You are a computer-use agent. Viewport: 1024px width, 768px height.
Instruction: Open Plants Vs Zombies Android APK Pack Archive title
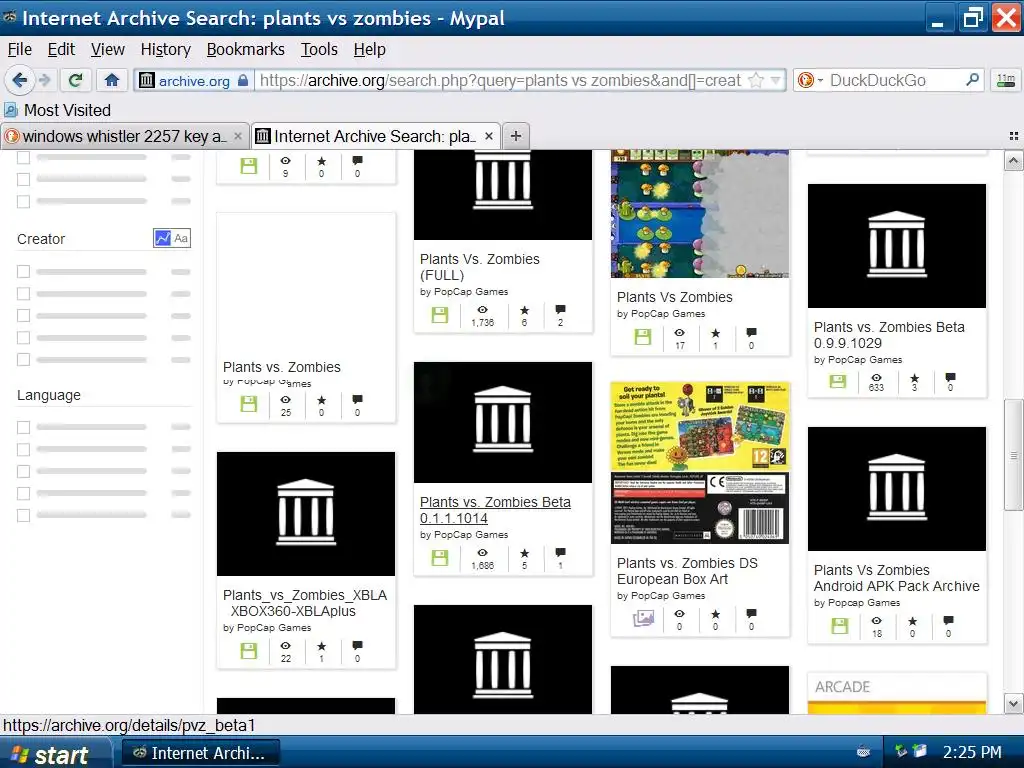[896, 578]
